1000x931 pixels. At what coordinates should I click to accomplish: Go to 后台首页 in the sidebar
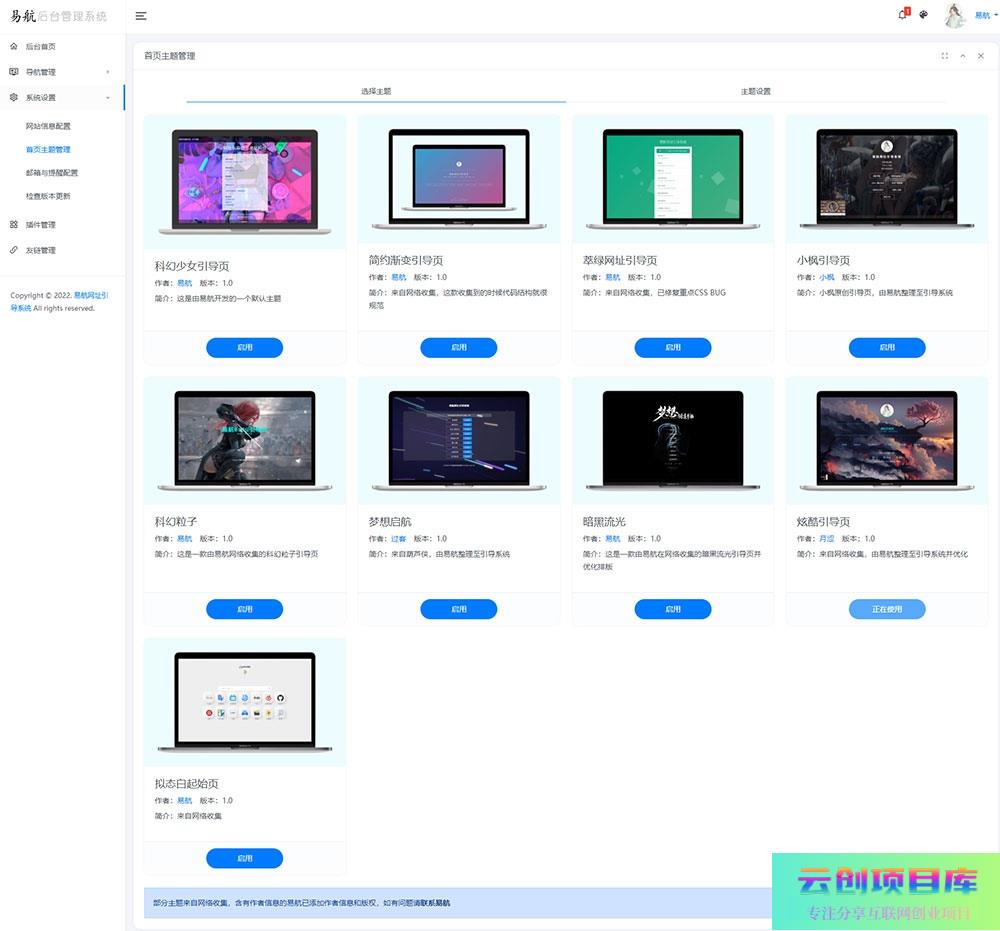[40, 47]
